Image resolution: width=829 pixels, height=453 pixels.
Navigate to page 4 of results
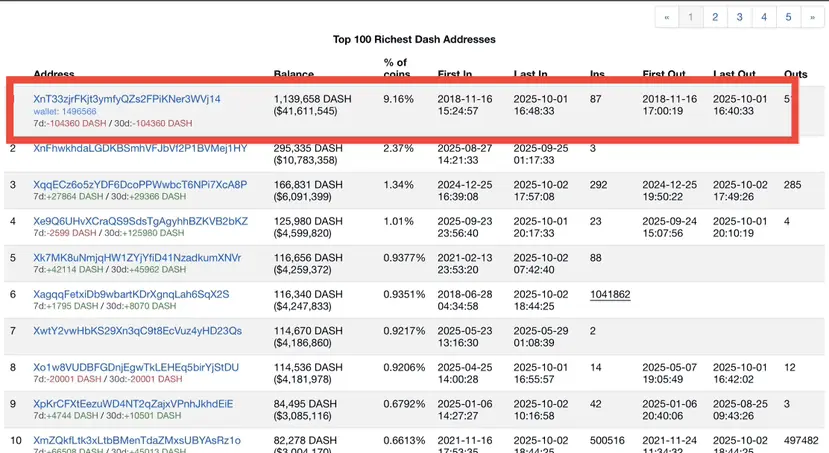[x=763, y=17]
